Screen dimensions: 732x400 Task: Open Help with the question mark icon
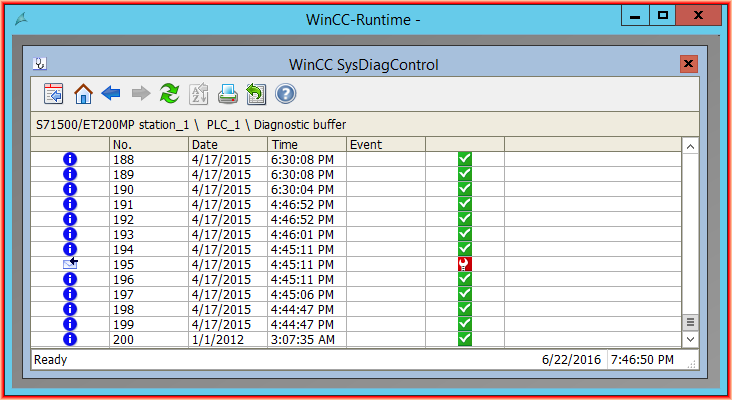285,94
